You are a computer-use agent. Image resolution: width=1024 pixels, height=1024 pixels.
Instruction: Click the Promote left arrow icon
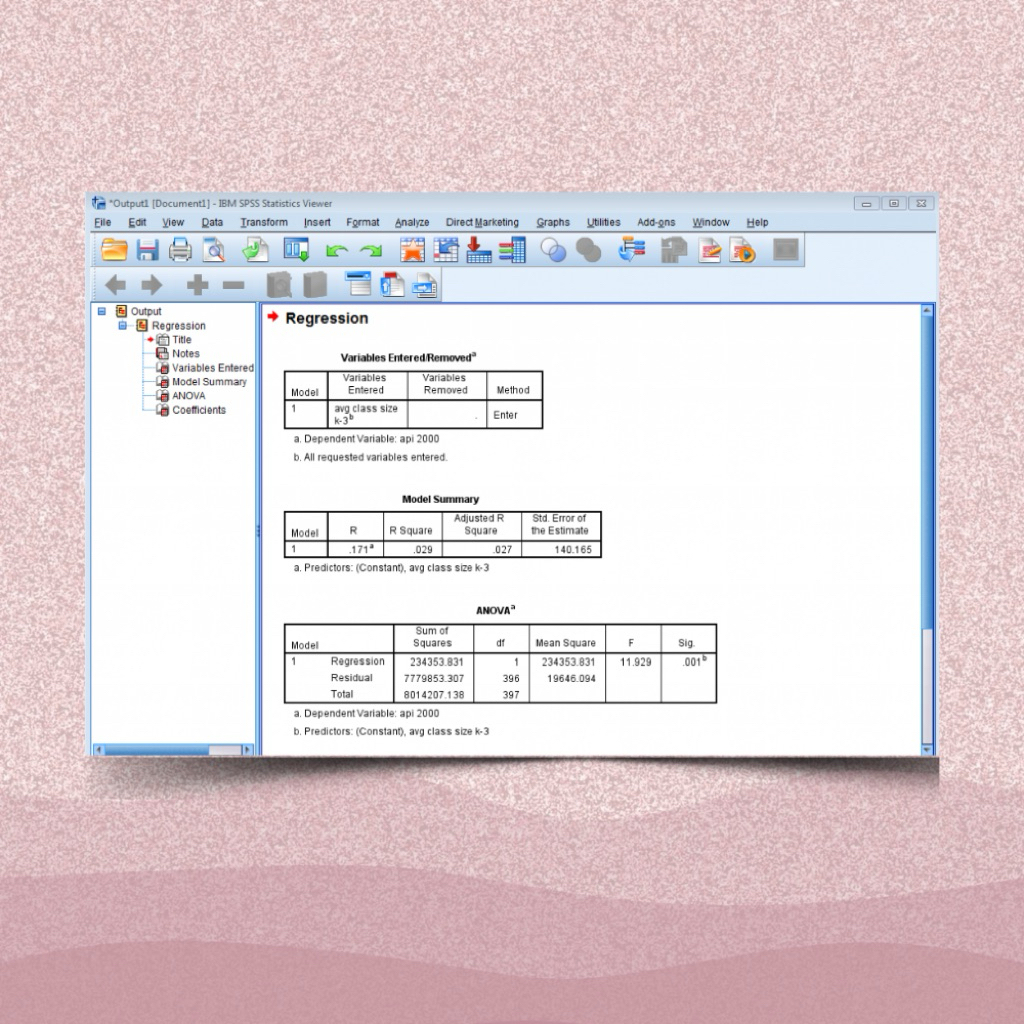(115, 285)
